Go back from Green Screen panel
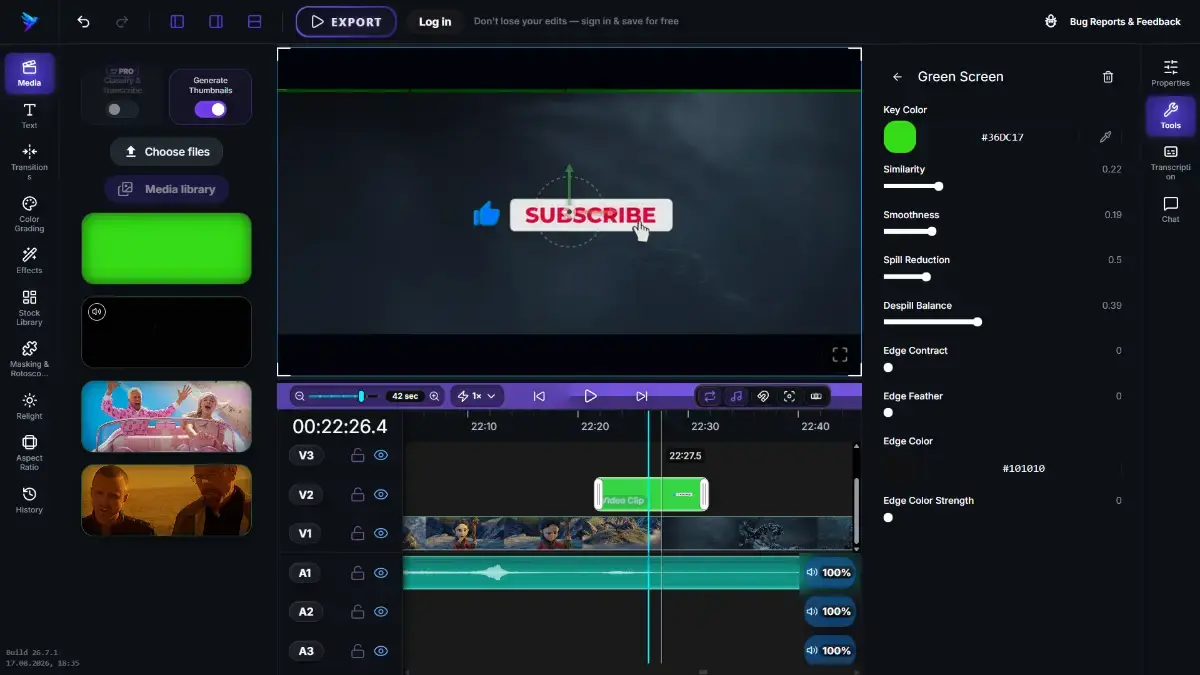Image resolution: width=1200 pixels, height=675 pixels. coord(897,77)
